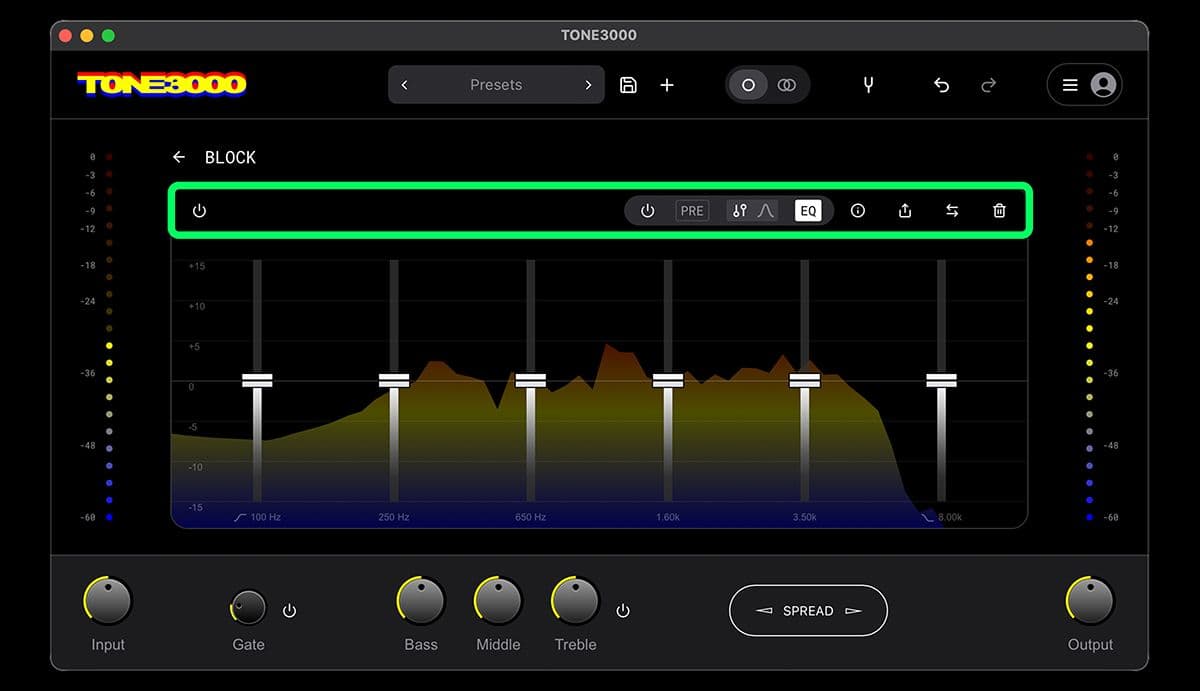
Task: Toggle the block power button left of toolbar
Action: 199,211
